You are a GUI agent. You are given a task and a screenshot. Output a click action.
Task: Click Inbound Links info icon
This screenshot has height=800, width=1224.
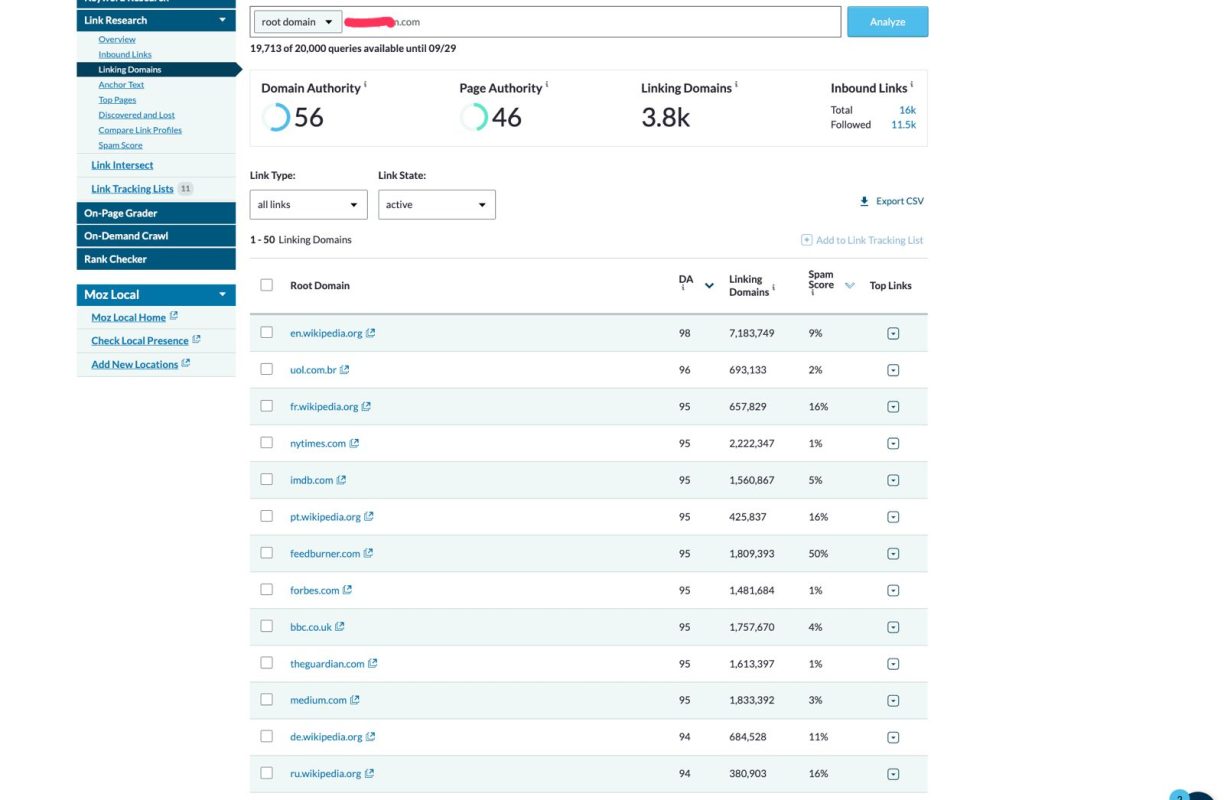click(912, 85)
